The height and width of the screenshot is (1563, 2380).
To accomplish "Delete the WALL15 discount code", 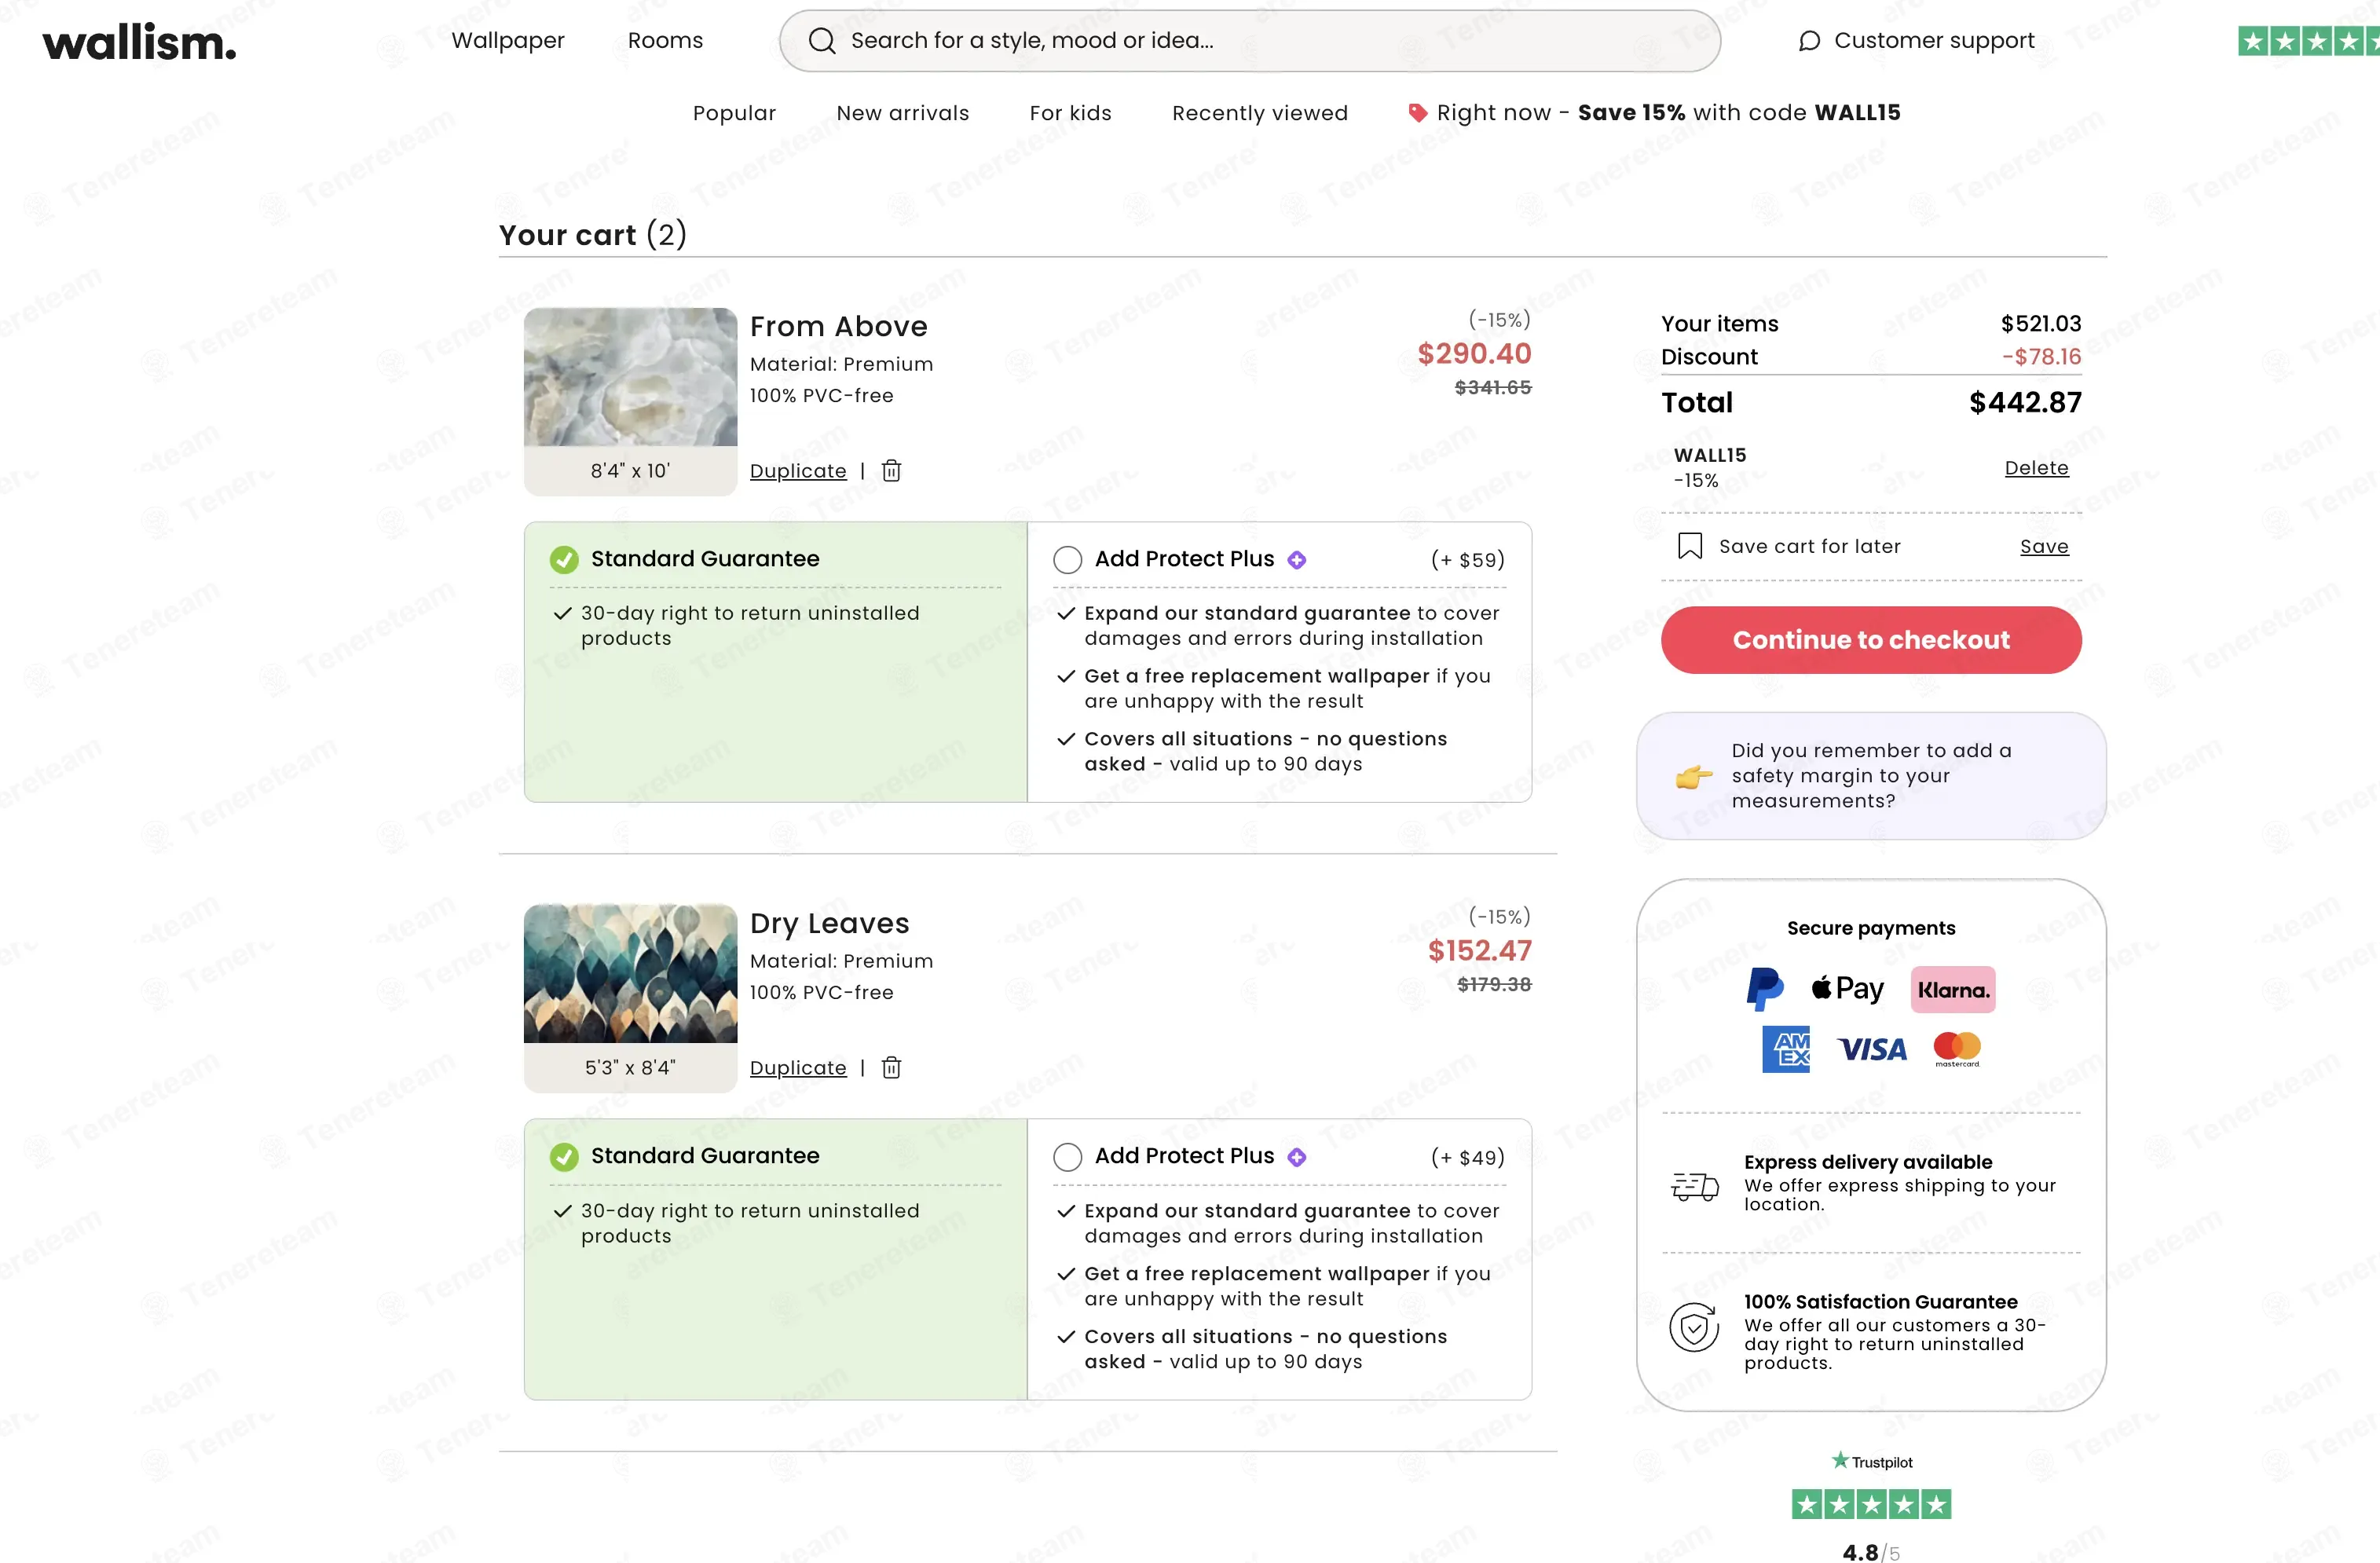I will [2036, 468].
